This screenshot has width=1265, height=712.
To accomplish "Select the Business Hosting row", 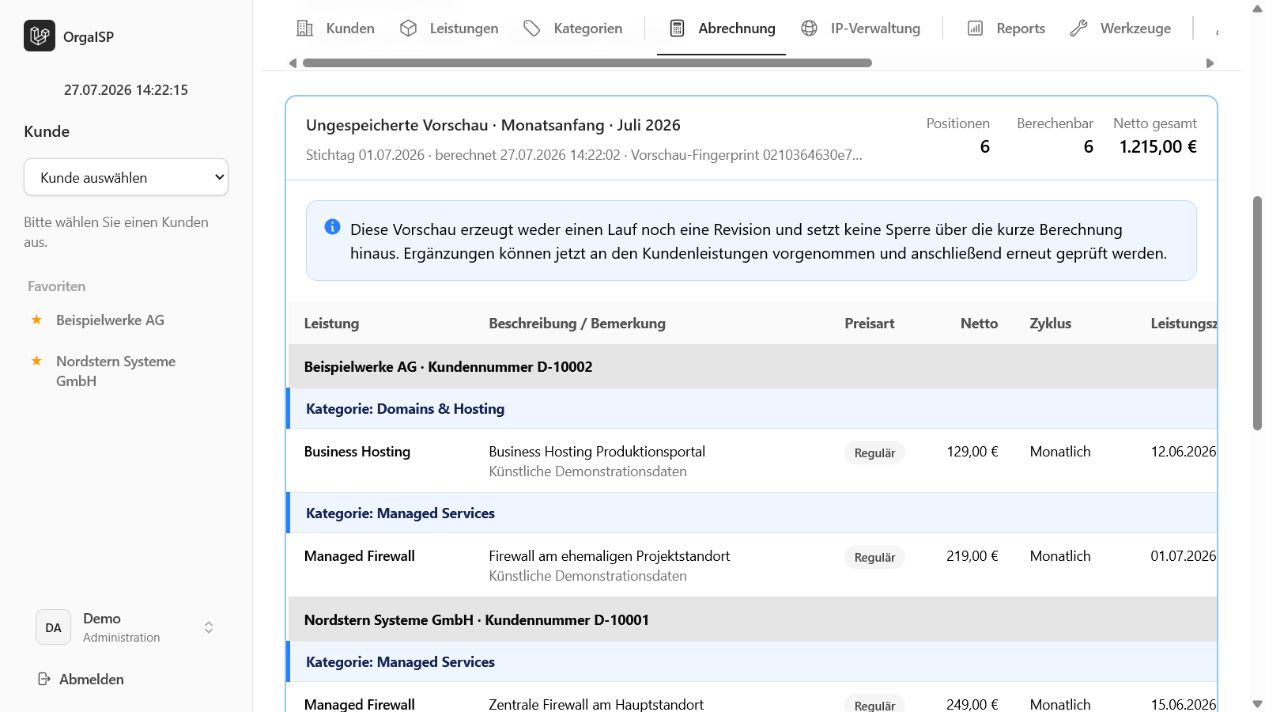I will (x=752, y=461).
